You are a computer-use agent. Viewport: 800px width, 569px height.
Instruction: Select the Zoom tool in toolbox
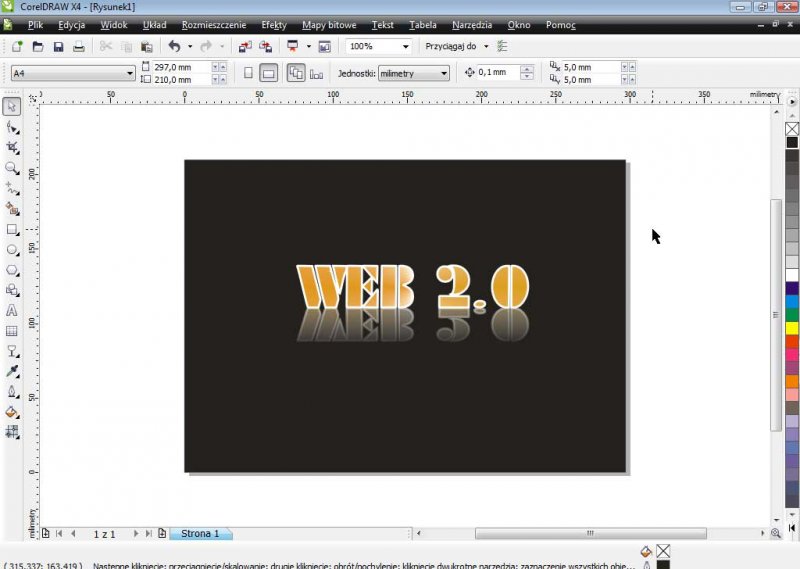[x=12, y=168]
